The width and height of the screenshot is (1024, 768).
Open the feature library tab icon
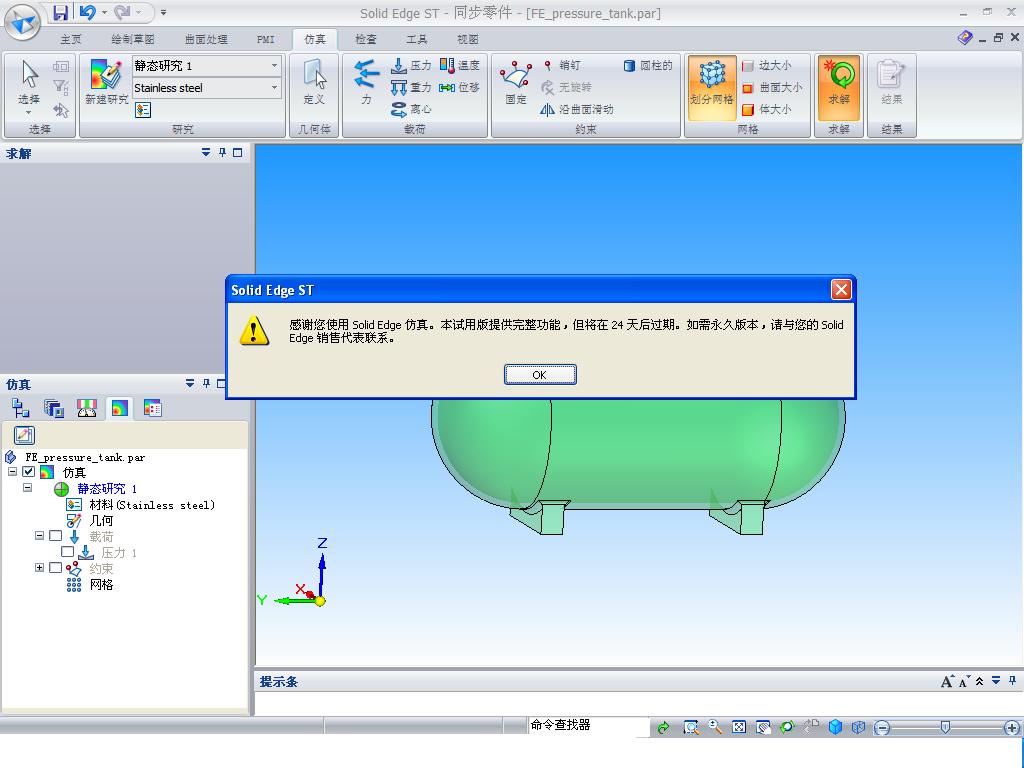click(54, 408)
